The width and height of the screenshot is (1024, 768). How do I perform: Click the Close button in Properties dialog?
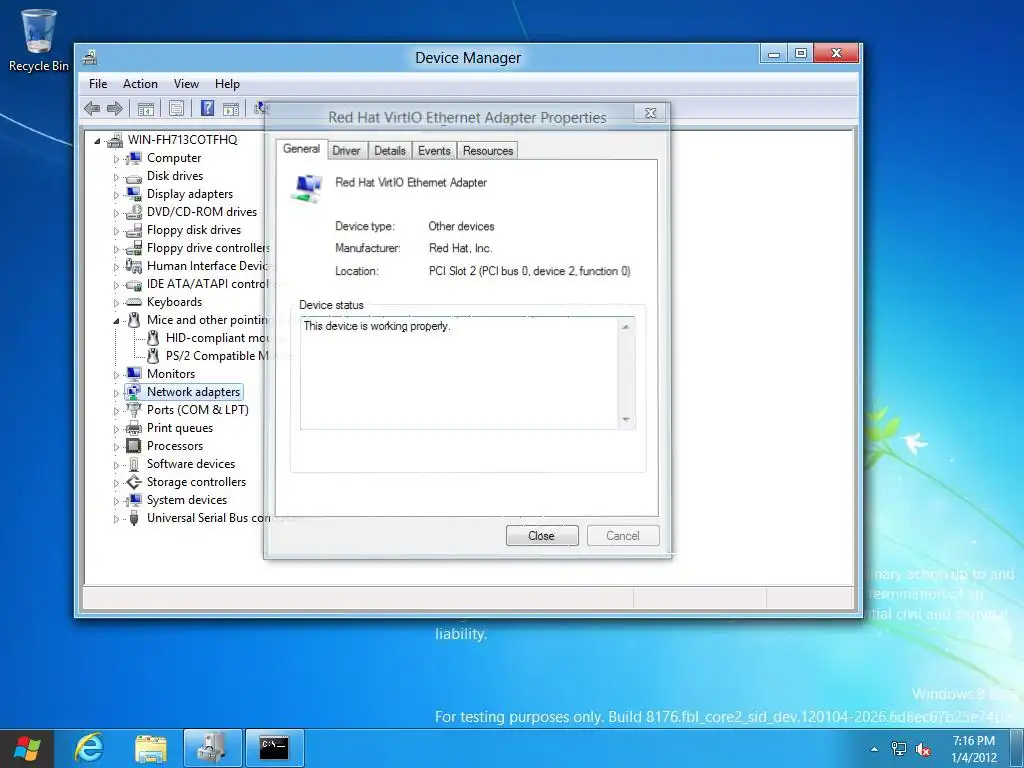[542, 536]
